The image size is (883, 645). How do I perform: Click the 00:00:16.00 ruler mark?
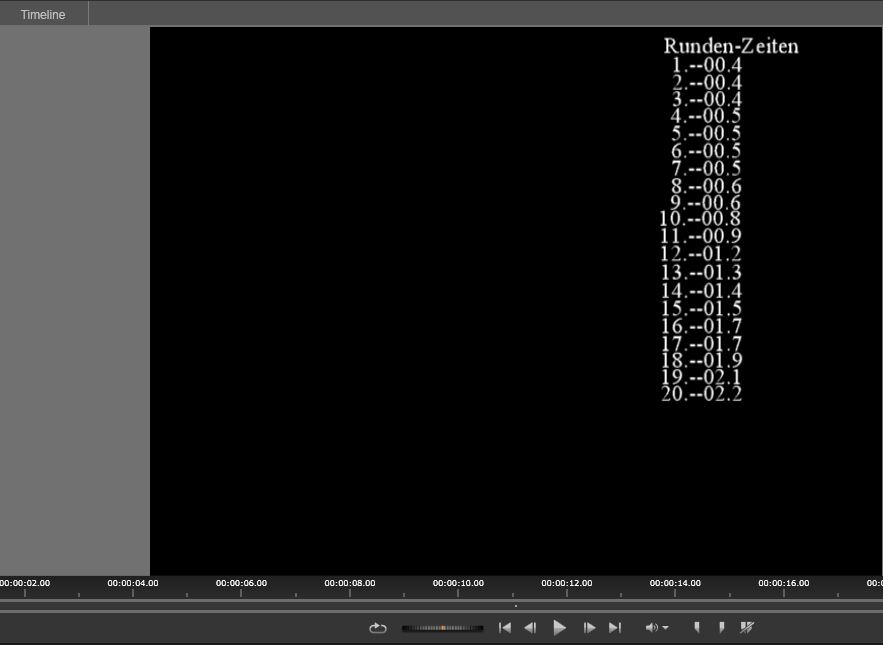(x=783, y=583)
